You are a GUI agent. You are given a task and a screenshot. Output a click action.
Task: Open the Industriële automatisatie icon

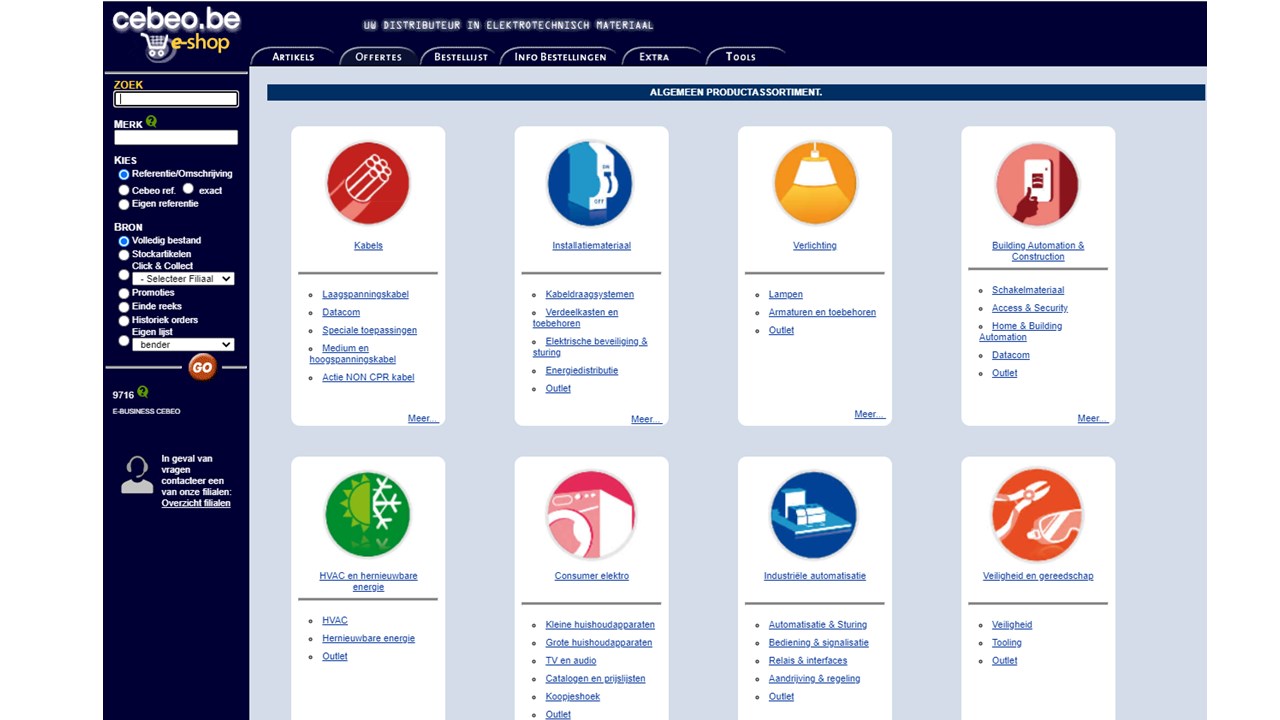pos(814,514)
